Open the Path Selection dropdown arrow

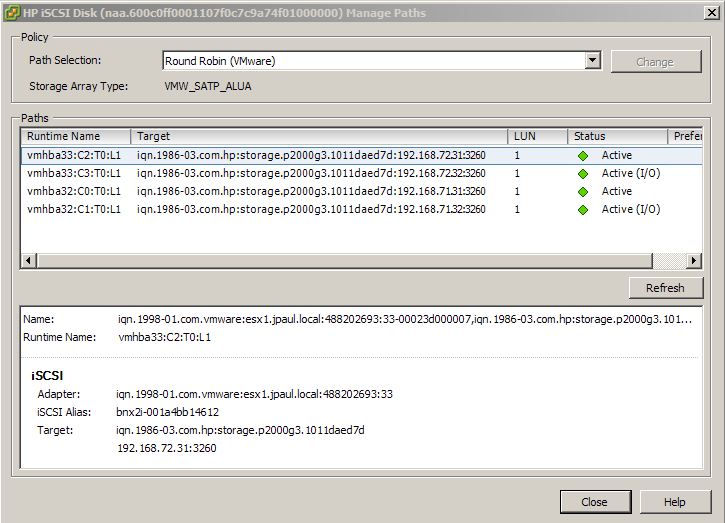592,61
